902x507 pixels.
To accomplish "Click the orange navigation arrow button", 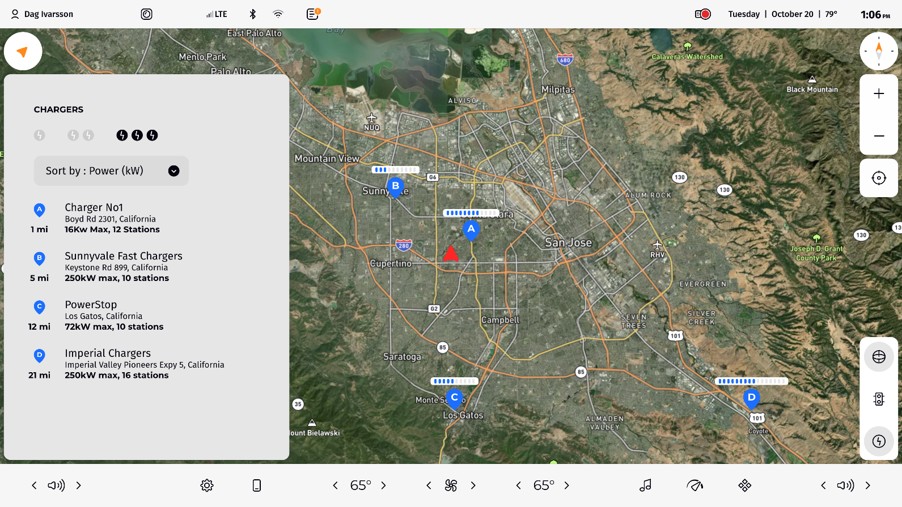I will click(22, 52).
